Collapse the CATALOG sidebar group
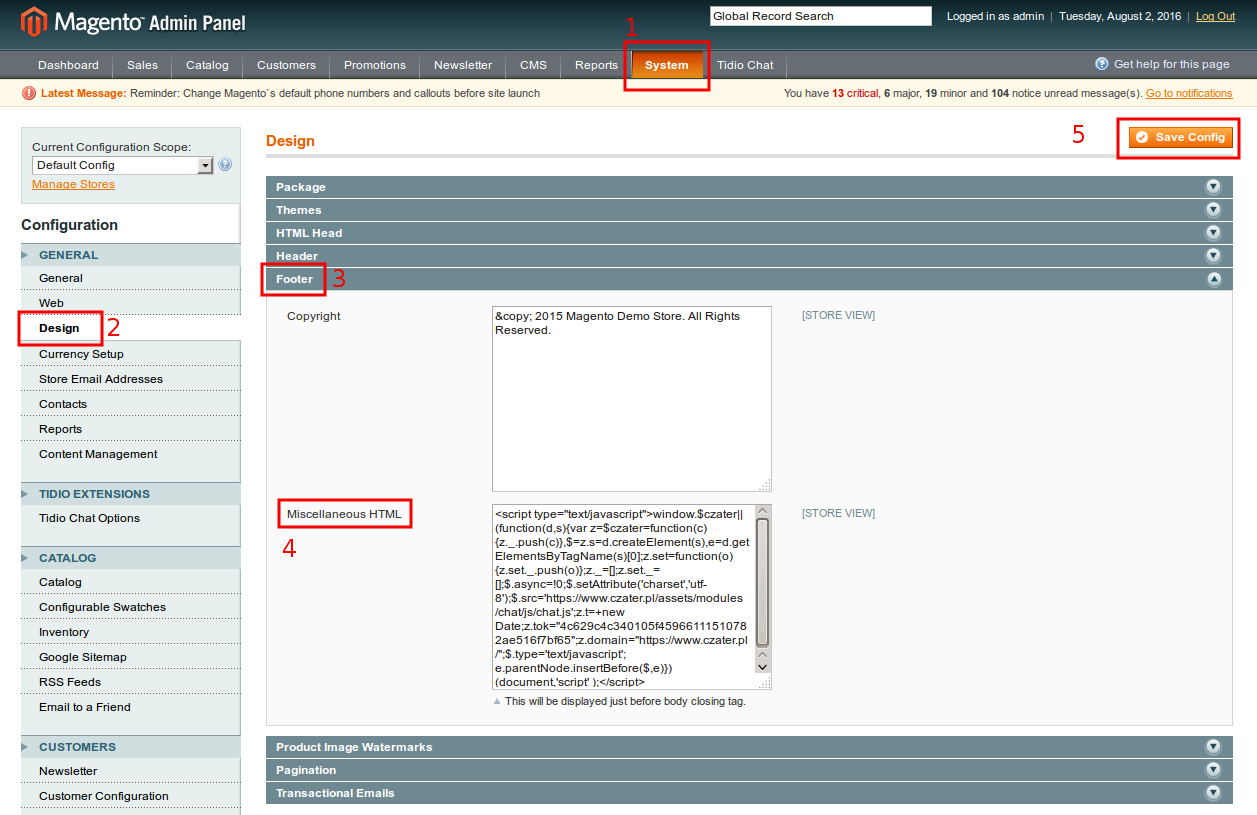The height and width of the screenshot is (815, 1257). tap(130, 558)
